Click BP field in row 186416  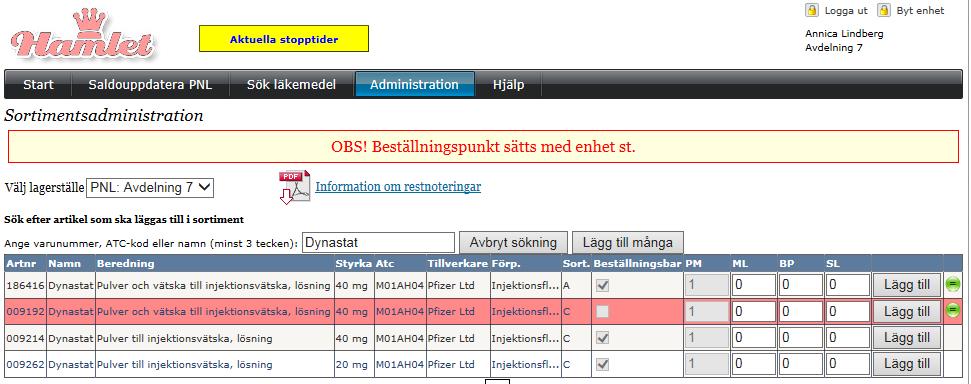(801, 286)
